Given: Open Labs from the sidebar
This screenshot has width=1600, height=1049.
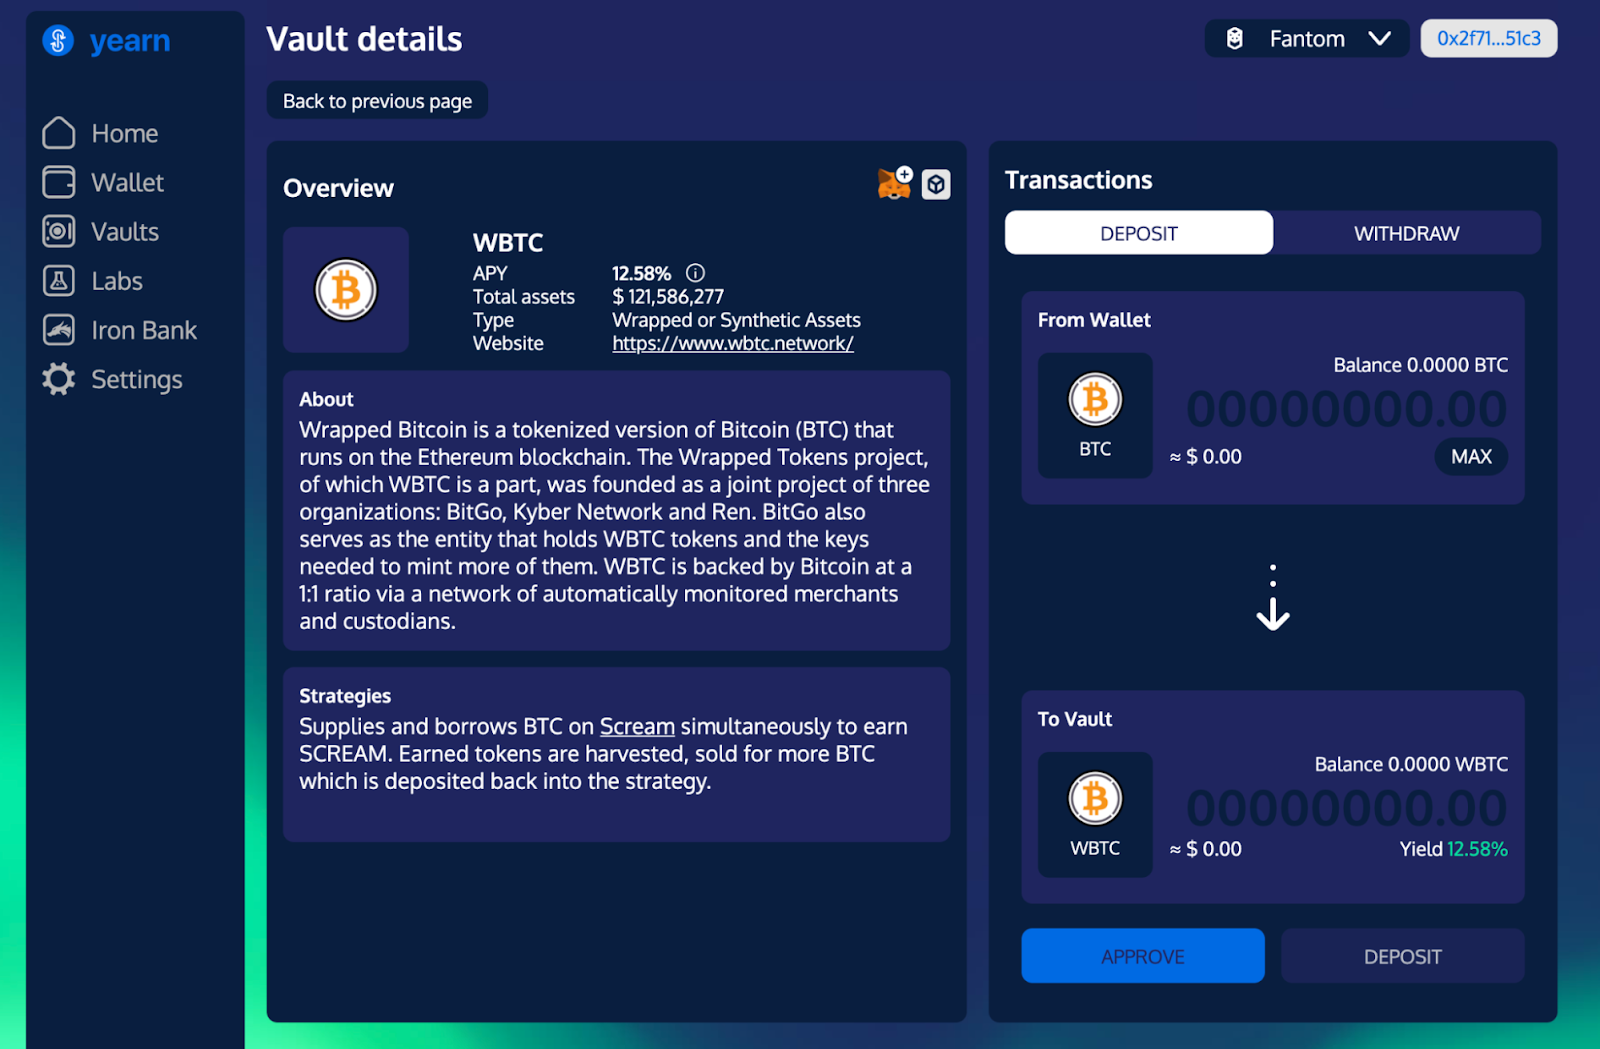Looking at the screenshot, I should pos(117,280).
